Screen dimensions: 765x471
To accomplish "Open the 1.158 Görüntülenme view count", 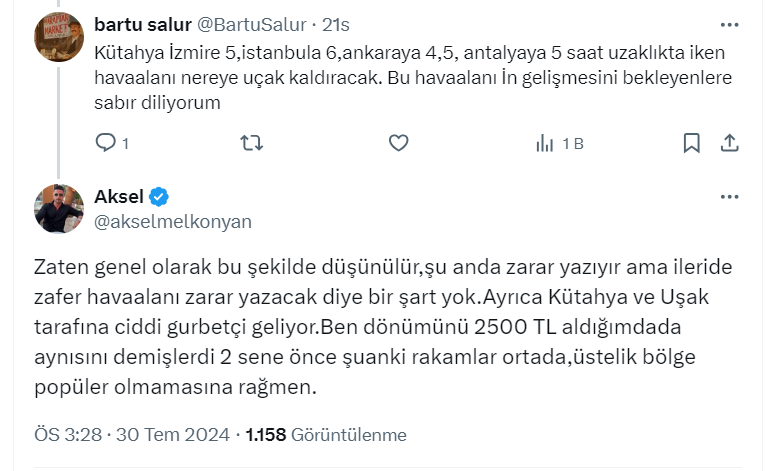I will coord(326,435).
